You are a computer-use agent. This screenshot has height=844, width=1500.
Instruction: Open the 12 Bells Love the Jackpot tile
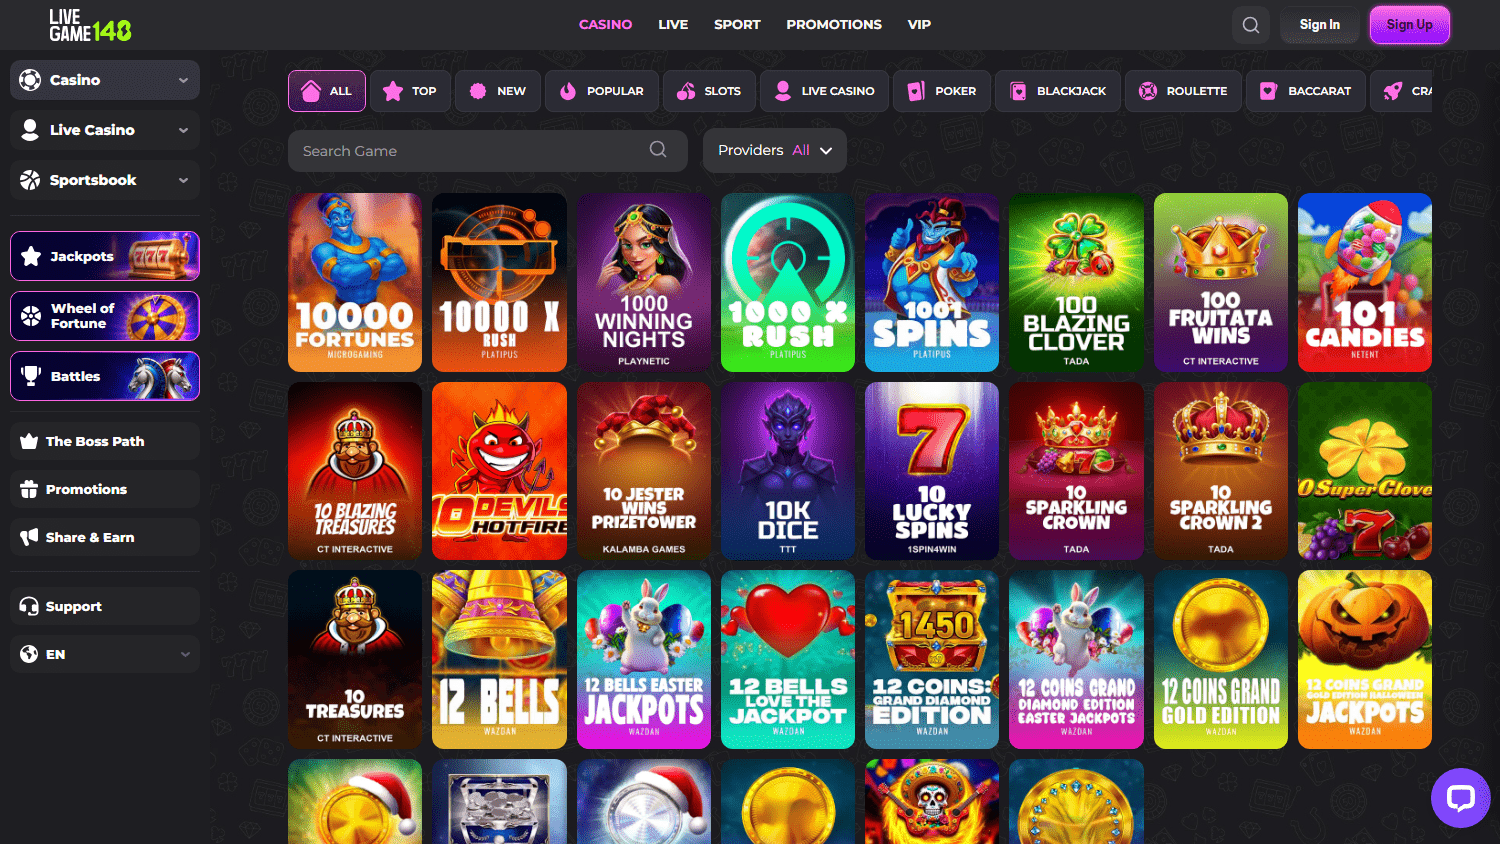tap(788, 659)
